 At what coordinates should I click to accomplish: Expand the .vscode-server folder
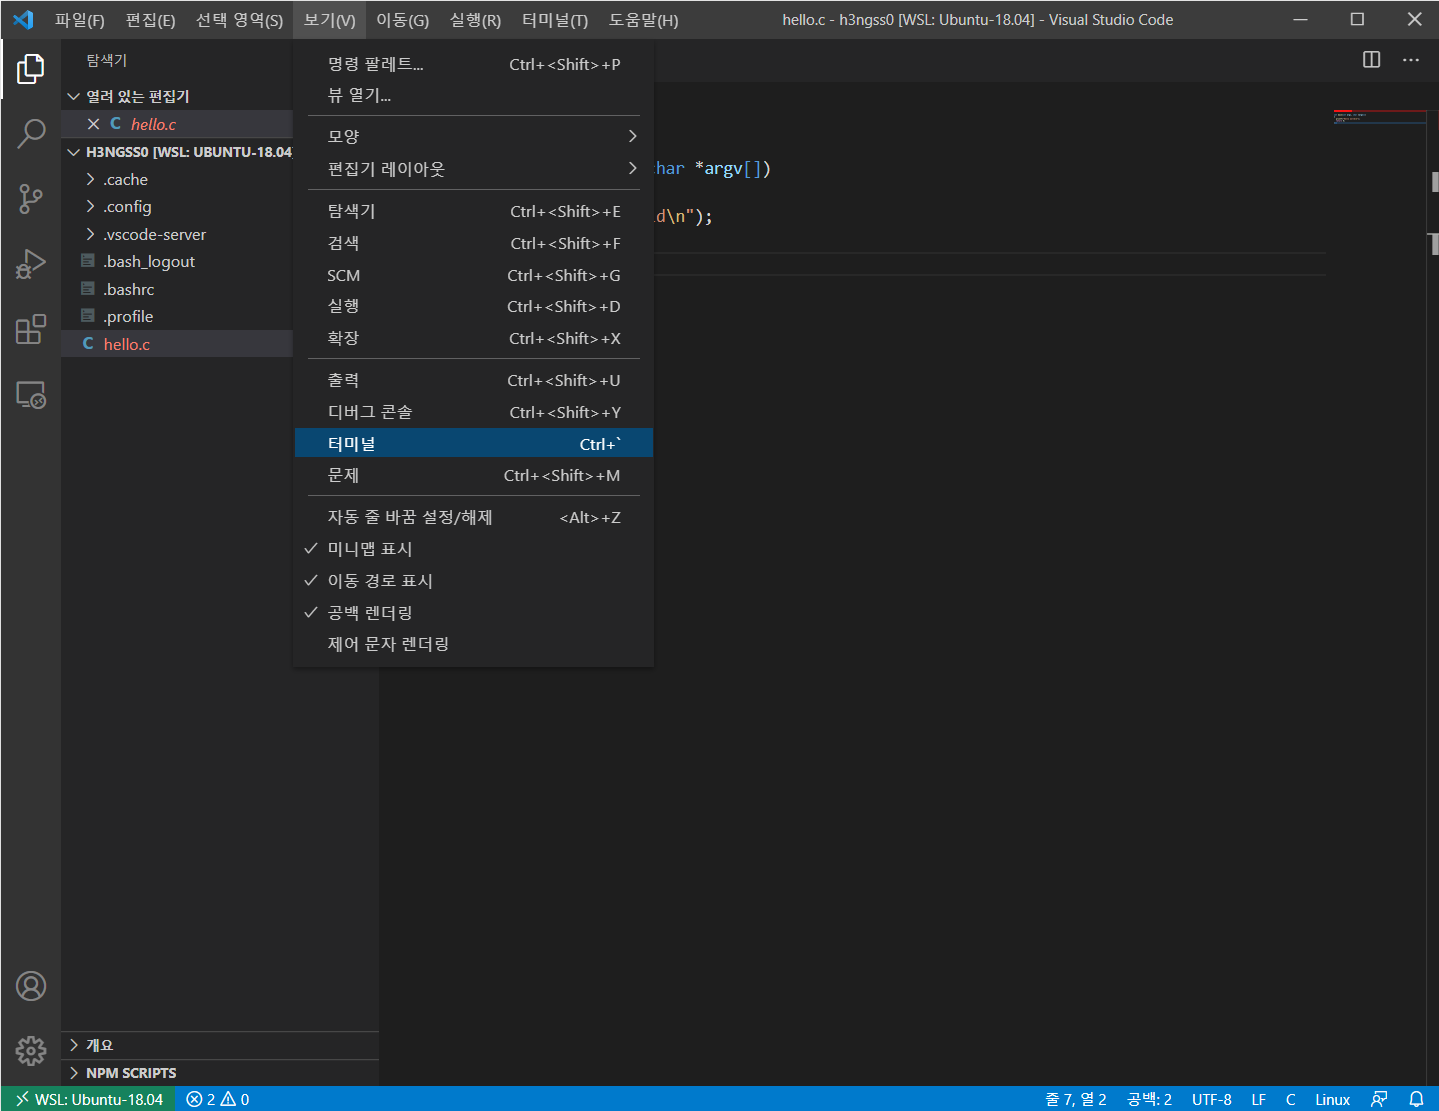coord(177,235)
